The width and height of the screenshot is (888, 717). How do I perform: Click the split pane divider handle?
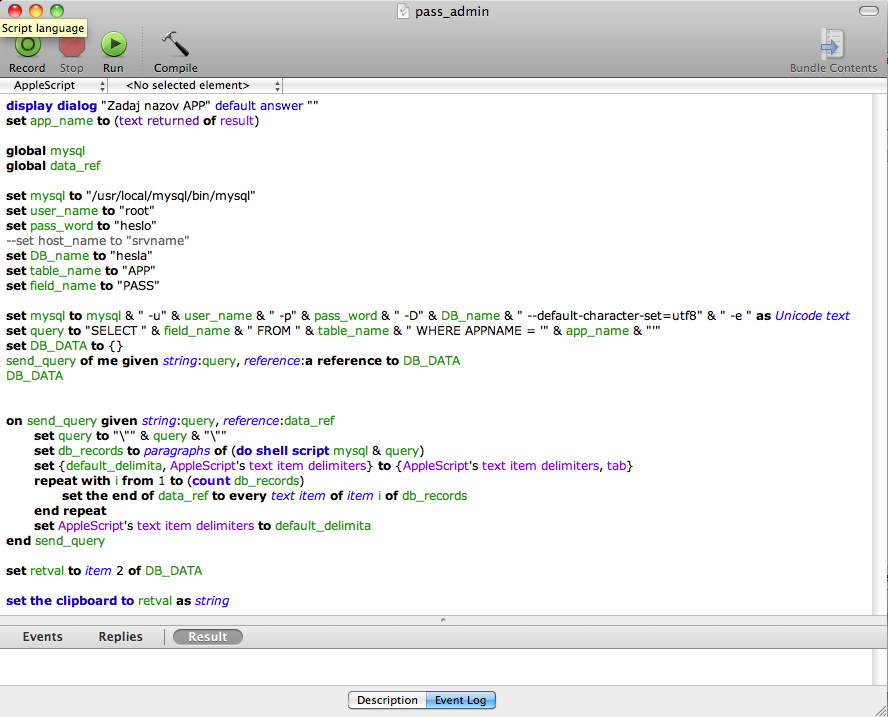tap(444, 620)
